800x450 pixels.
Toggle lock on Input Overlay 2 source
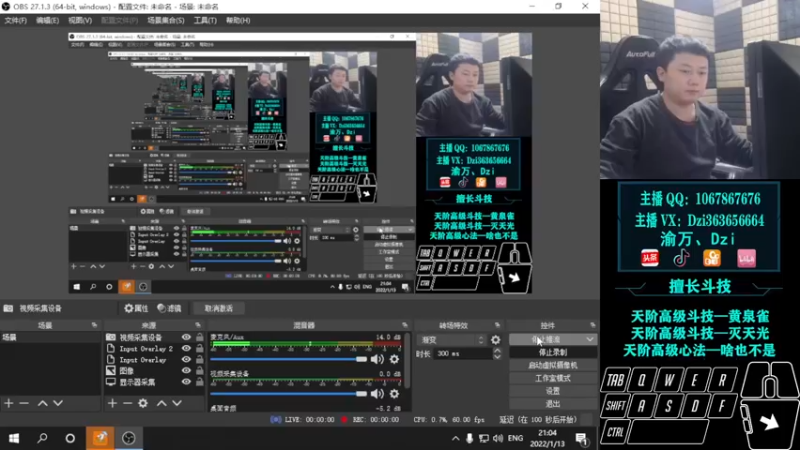(199, 348)
